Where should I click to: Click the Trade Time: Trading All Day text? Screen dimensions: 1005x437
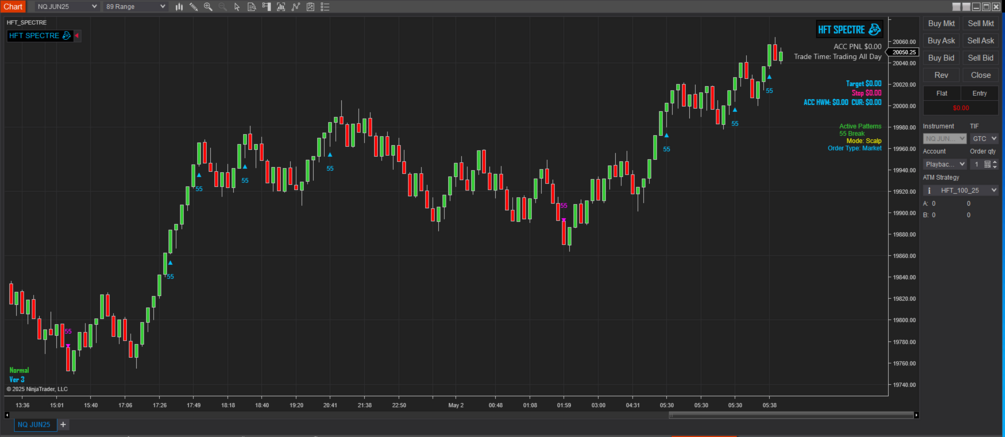point(838,56)
